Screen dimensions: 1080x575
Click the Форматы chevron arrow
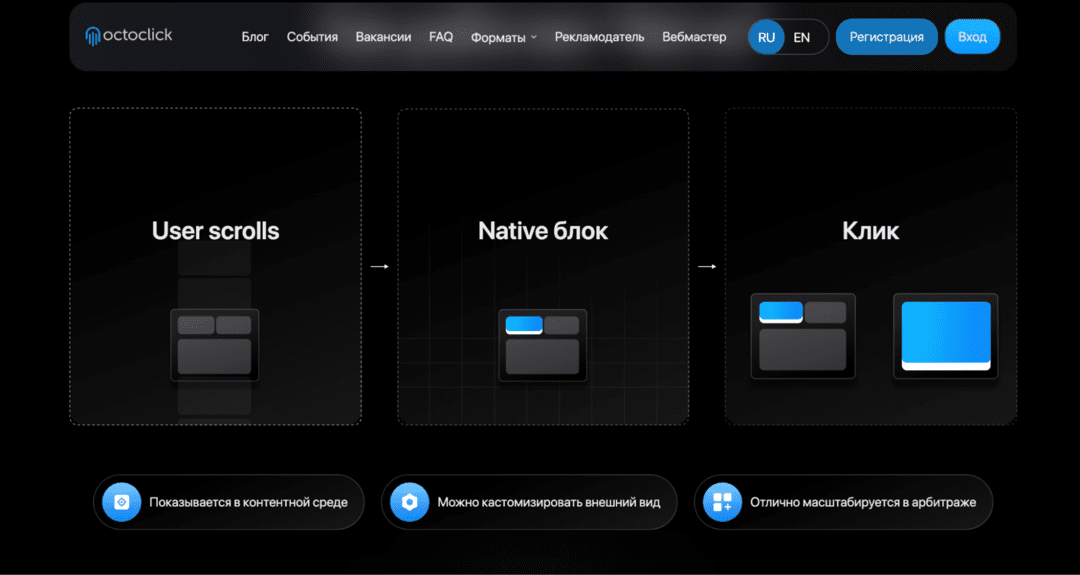[534, 37]
